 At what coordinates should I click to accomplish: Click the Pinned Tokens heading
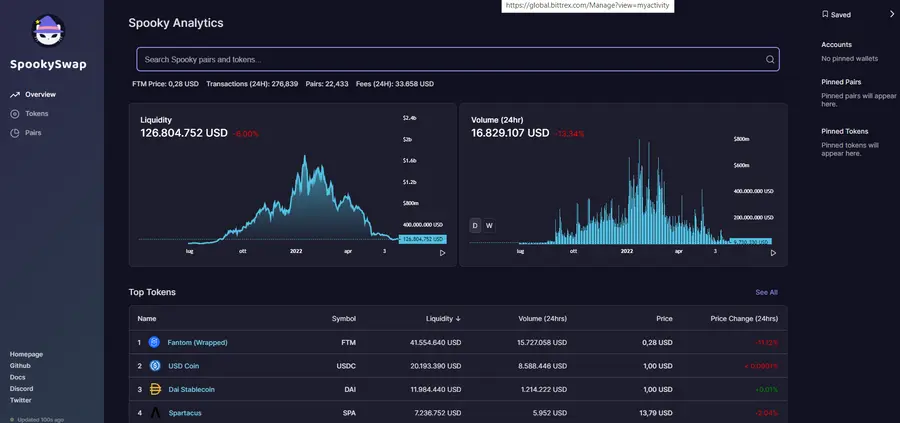[844, 131]
